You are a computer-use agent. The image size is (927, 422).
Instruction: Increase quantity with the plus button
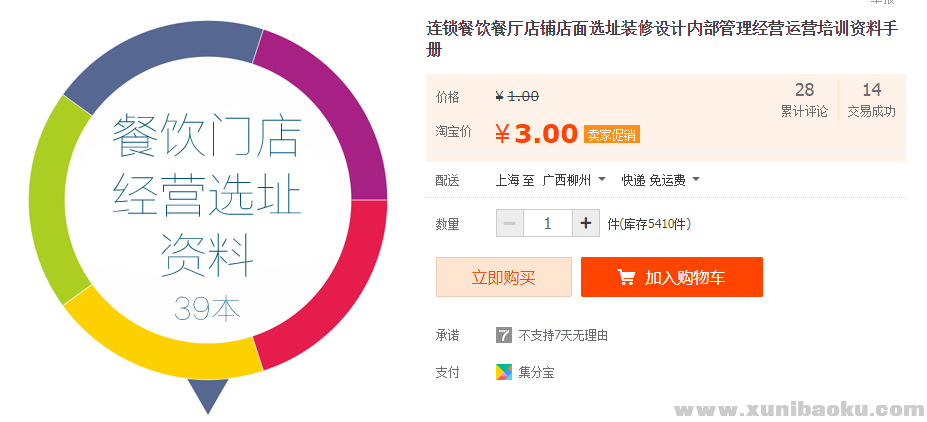pyautogui.click(x=586, y=223)
